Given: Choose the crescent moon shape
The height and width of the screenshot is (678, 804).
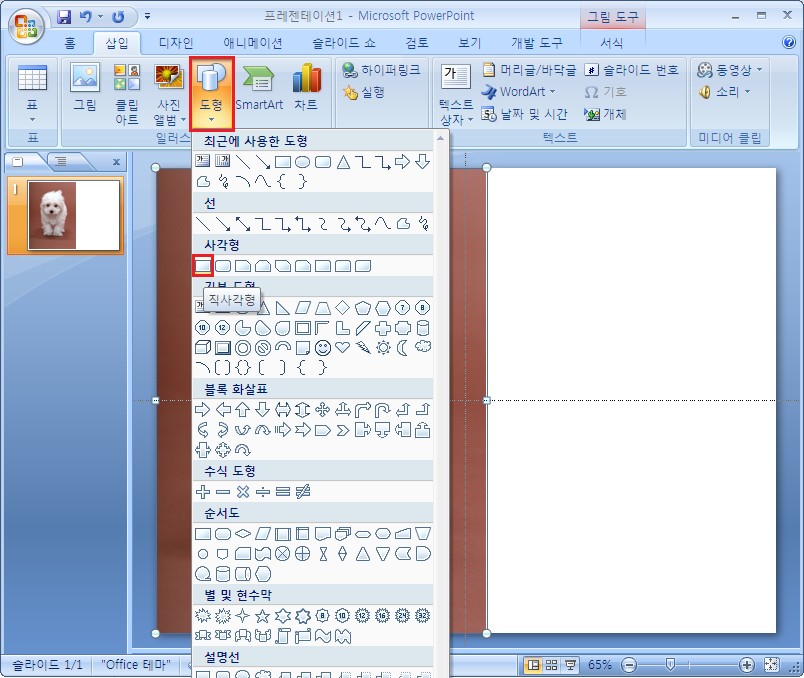Looking at the screenshot, I should point(403,348).
